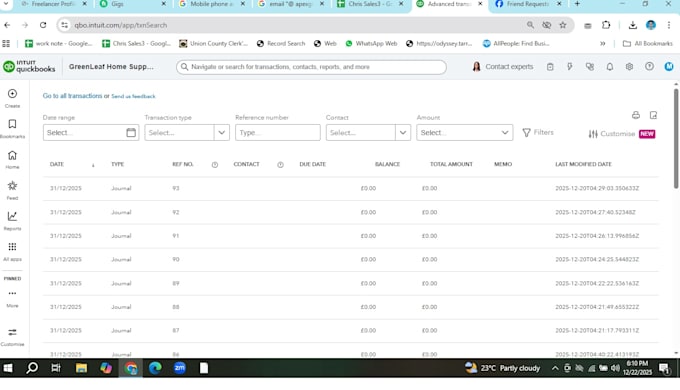
Task: Open the WhatsApp Web bookmark
Action: 371,43
